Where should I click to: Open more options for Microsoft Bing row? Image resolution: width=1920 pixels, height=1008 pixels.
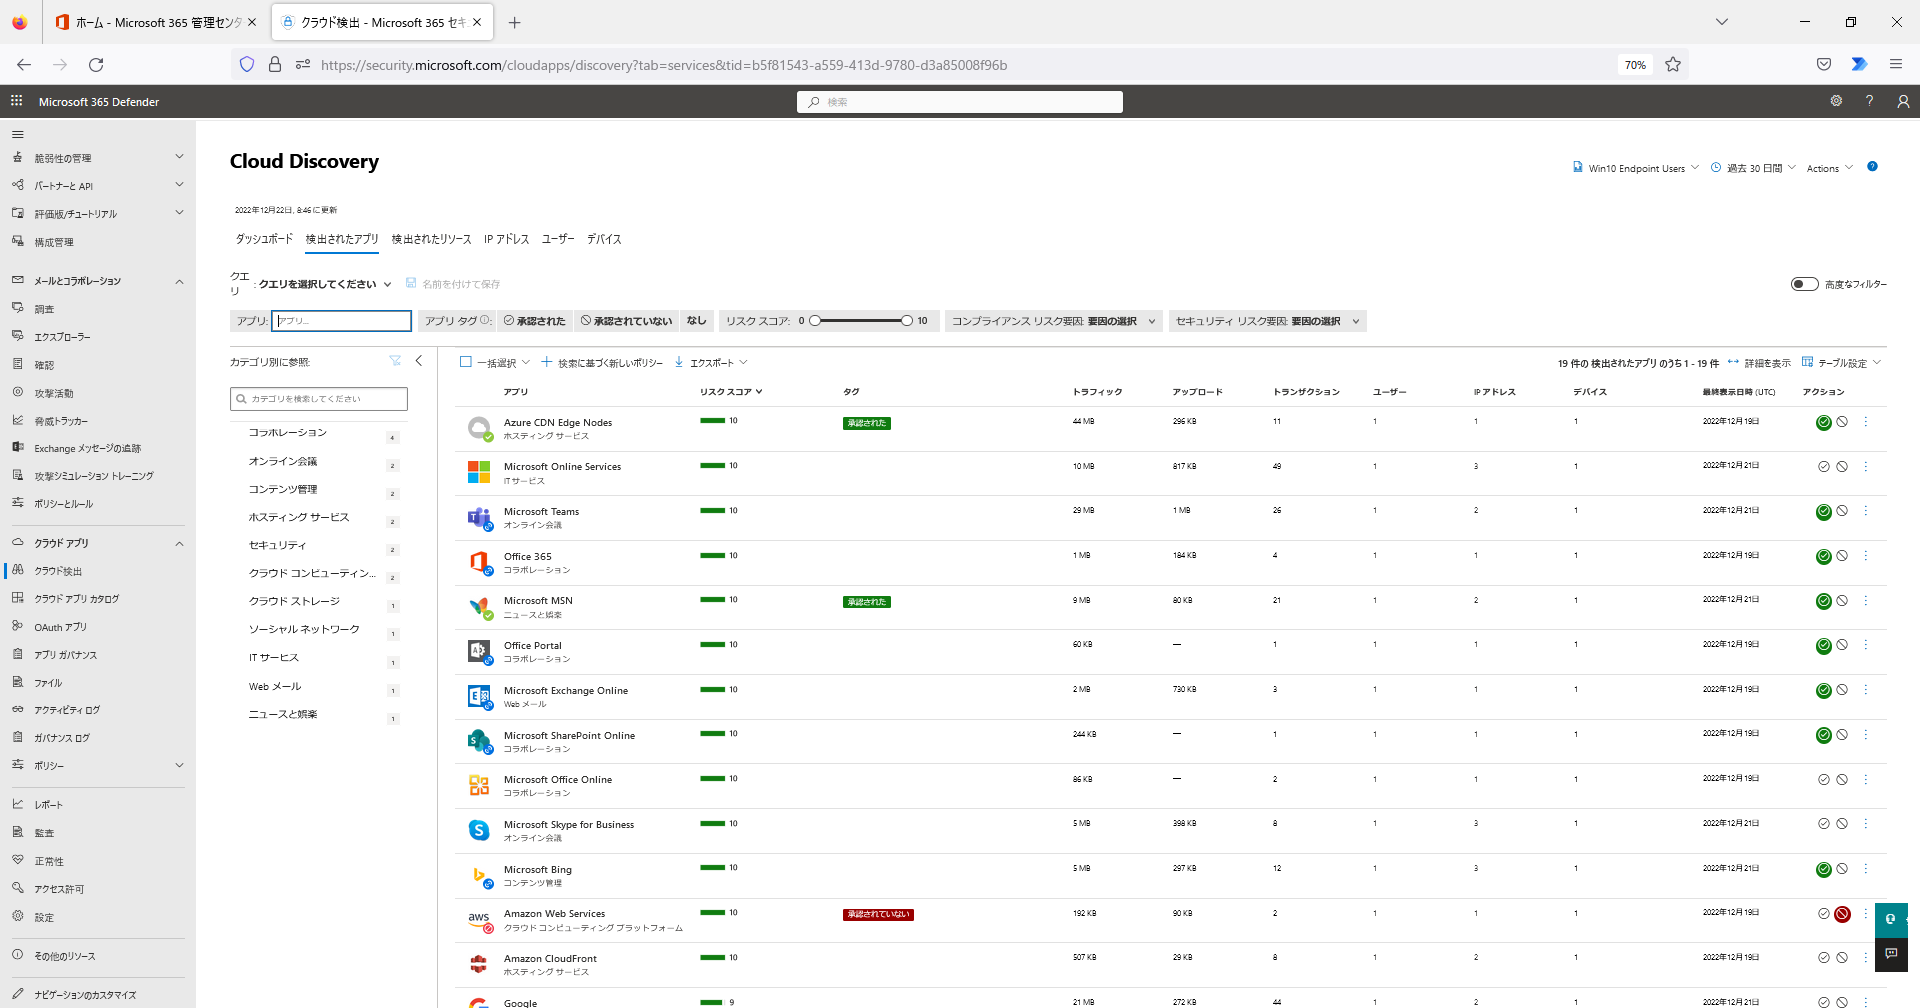(1866, 869)
